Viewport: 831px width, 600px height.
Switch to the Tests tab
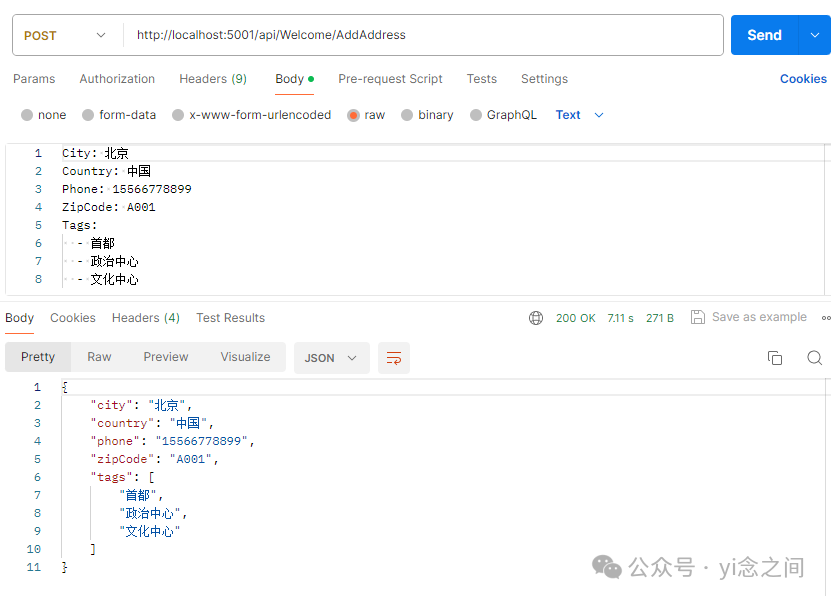482,79
